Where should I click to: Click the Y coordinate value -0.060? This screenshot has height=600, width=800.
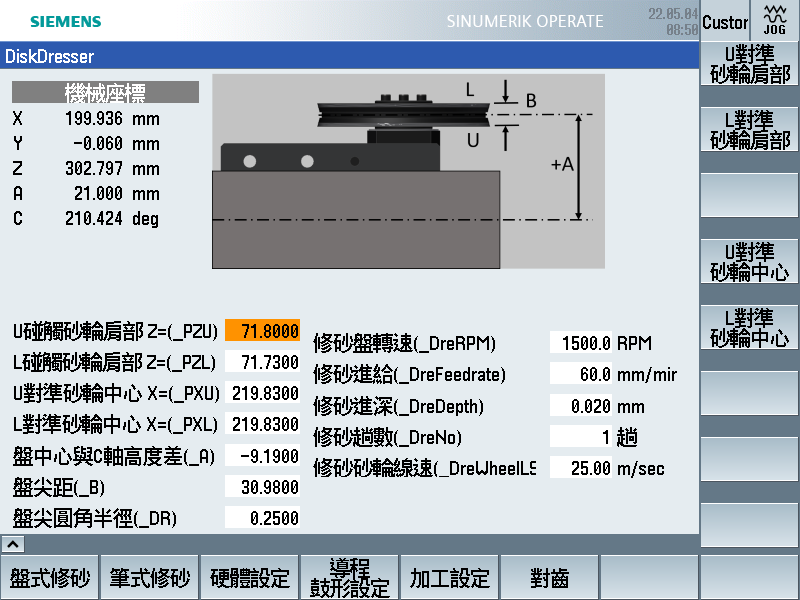click(x=98, y=143)
